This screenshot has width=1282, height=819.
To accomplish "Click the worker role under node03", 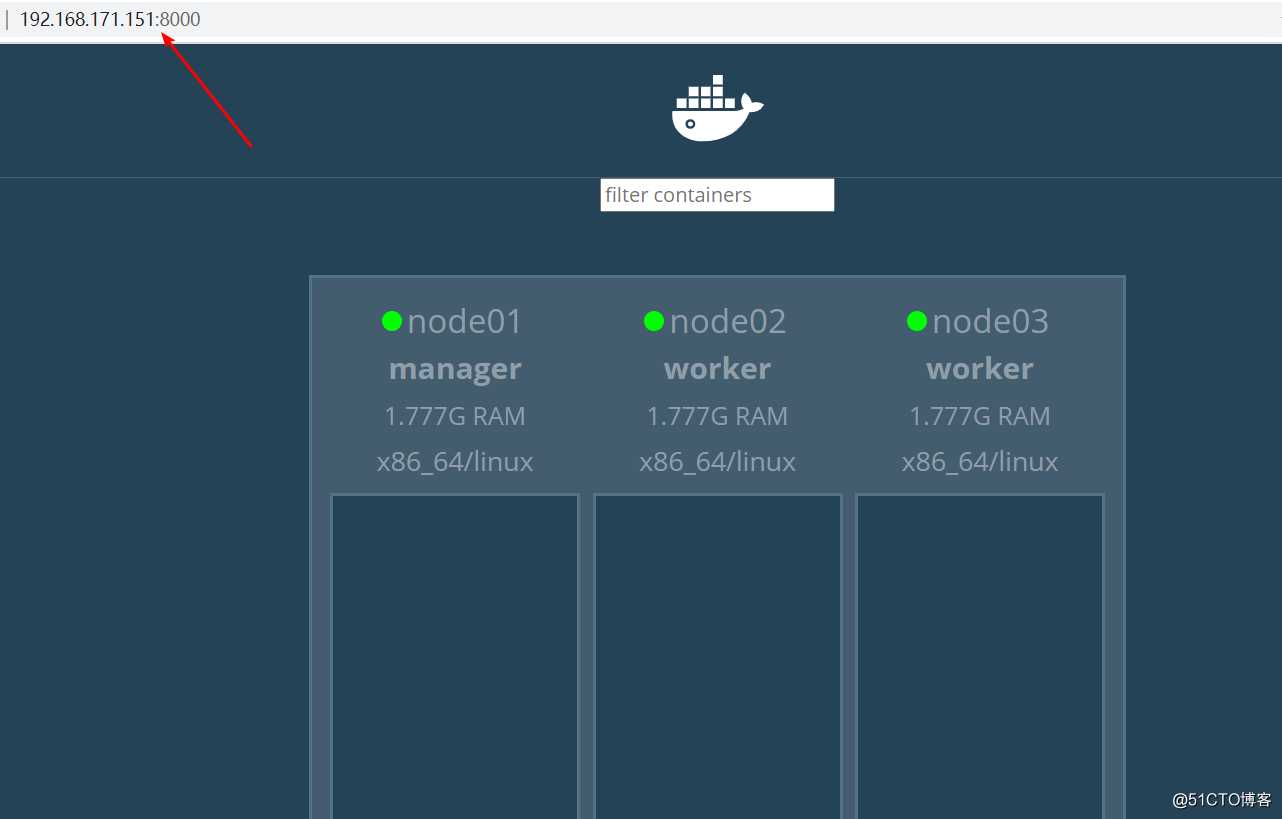I will [x=980, y=369].
